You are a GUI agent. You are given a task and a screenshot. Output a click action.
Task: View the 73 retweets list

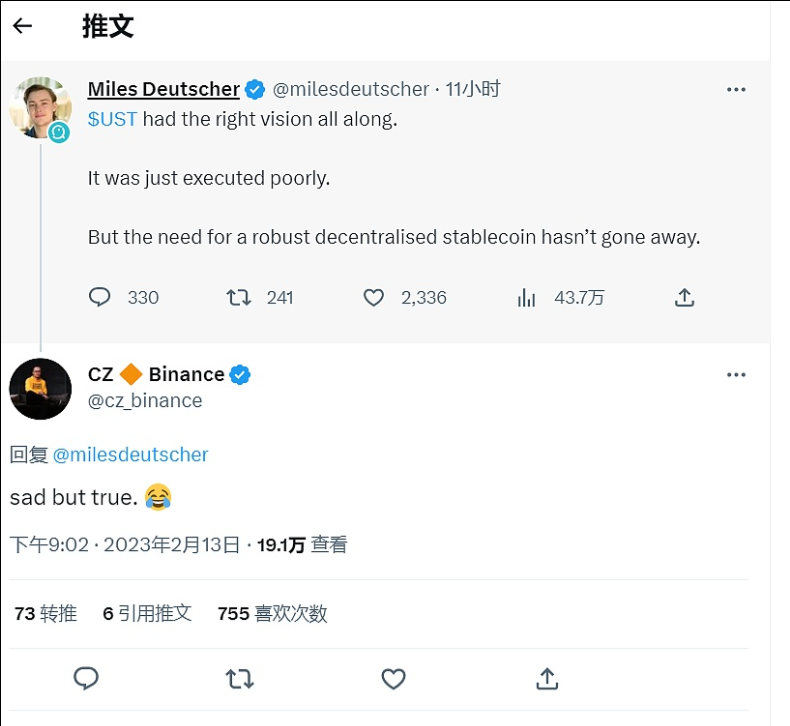pyautogui.click(x=46, y=613)
